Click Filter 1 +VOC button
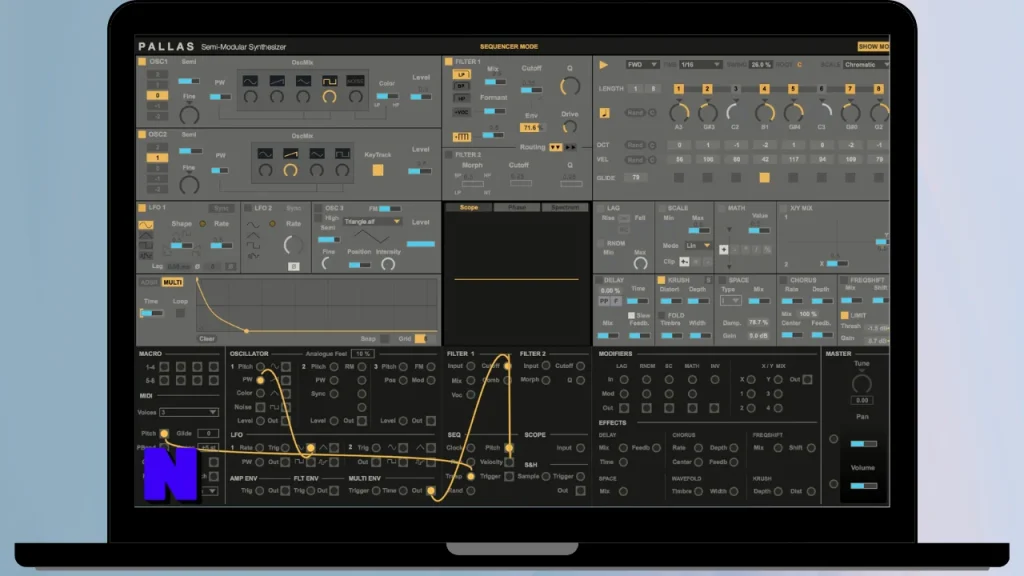The width and height of the screenshot is (1024, 576). point(461,112)
